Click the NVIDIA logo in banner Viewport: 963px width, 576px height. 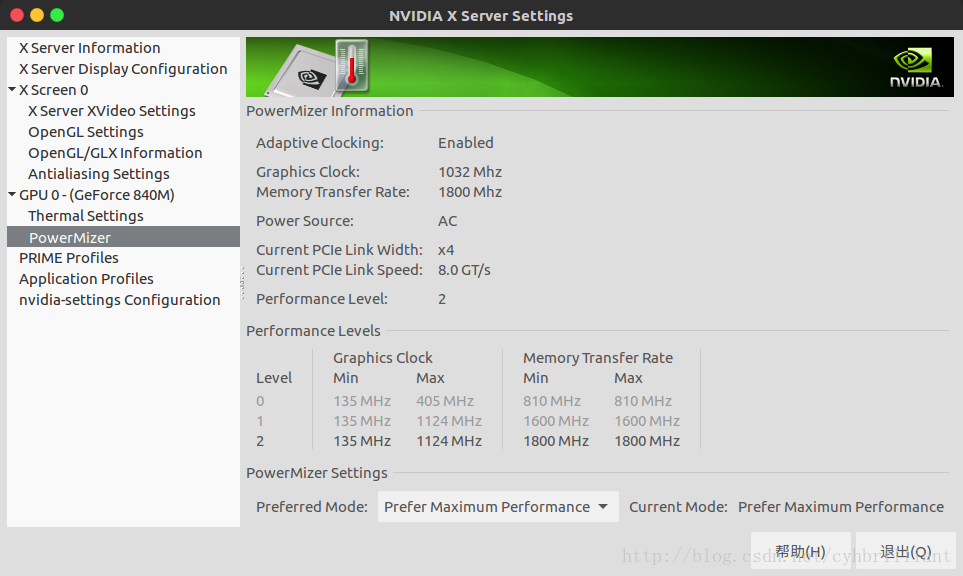point(916,68)
